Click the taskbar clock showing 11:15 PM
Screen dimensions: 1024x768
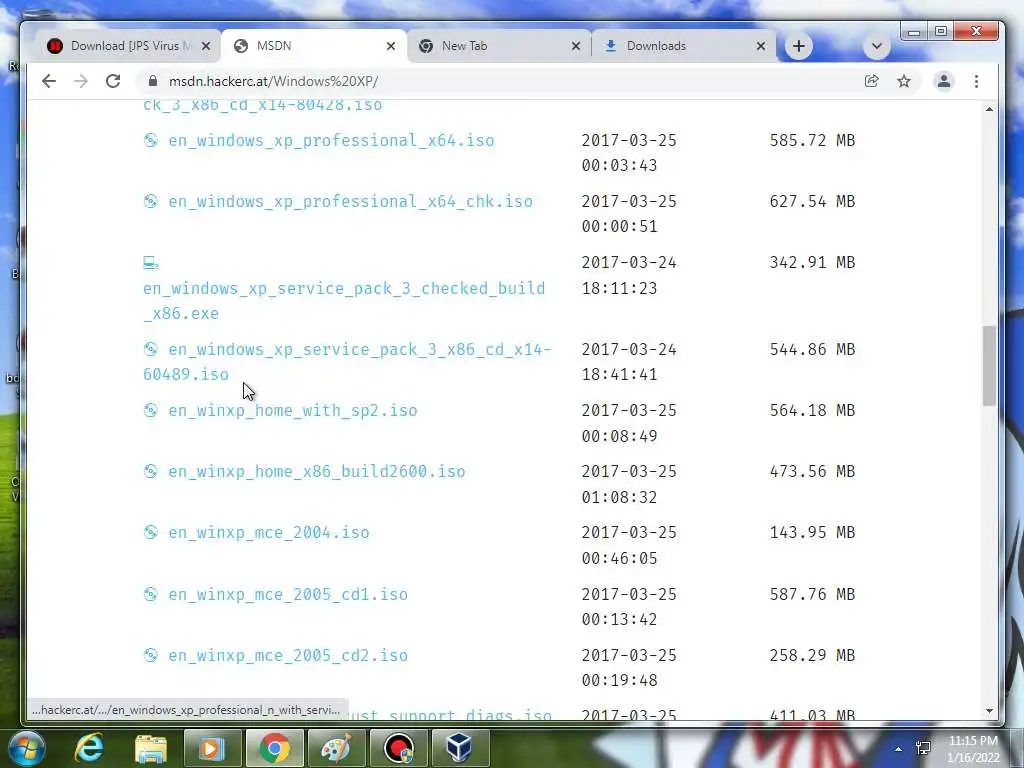click(973, 749)
